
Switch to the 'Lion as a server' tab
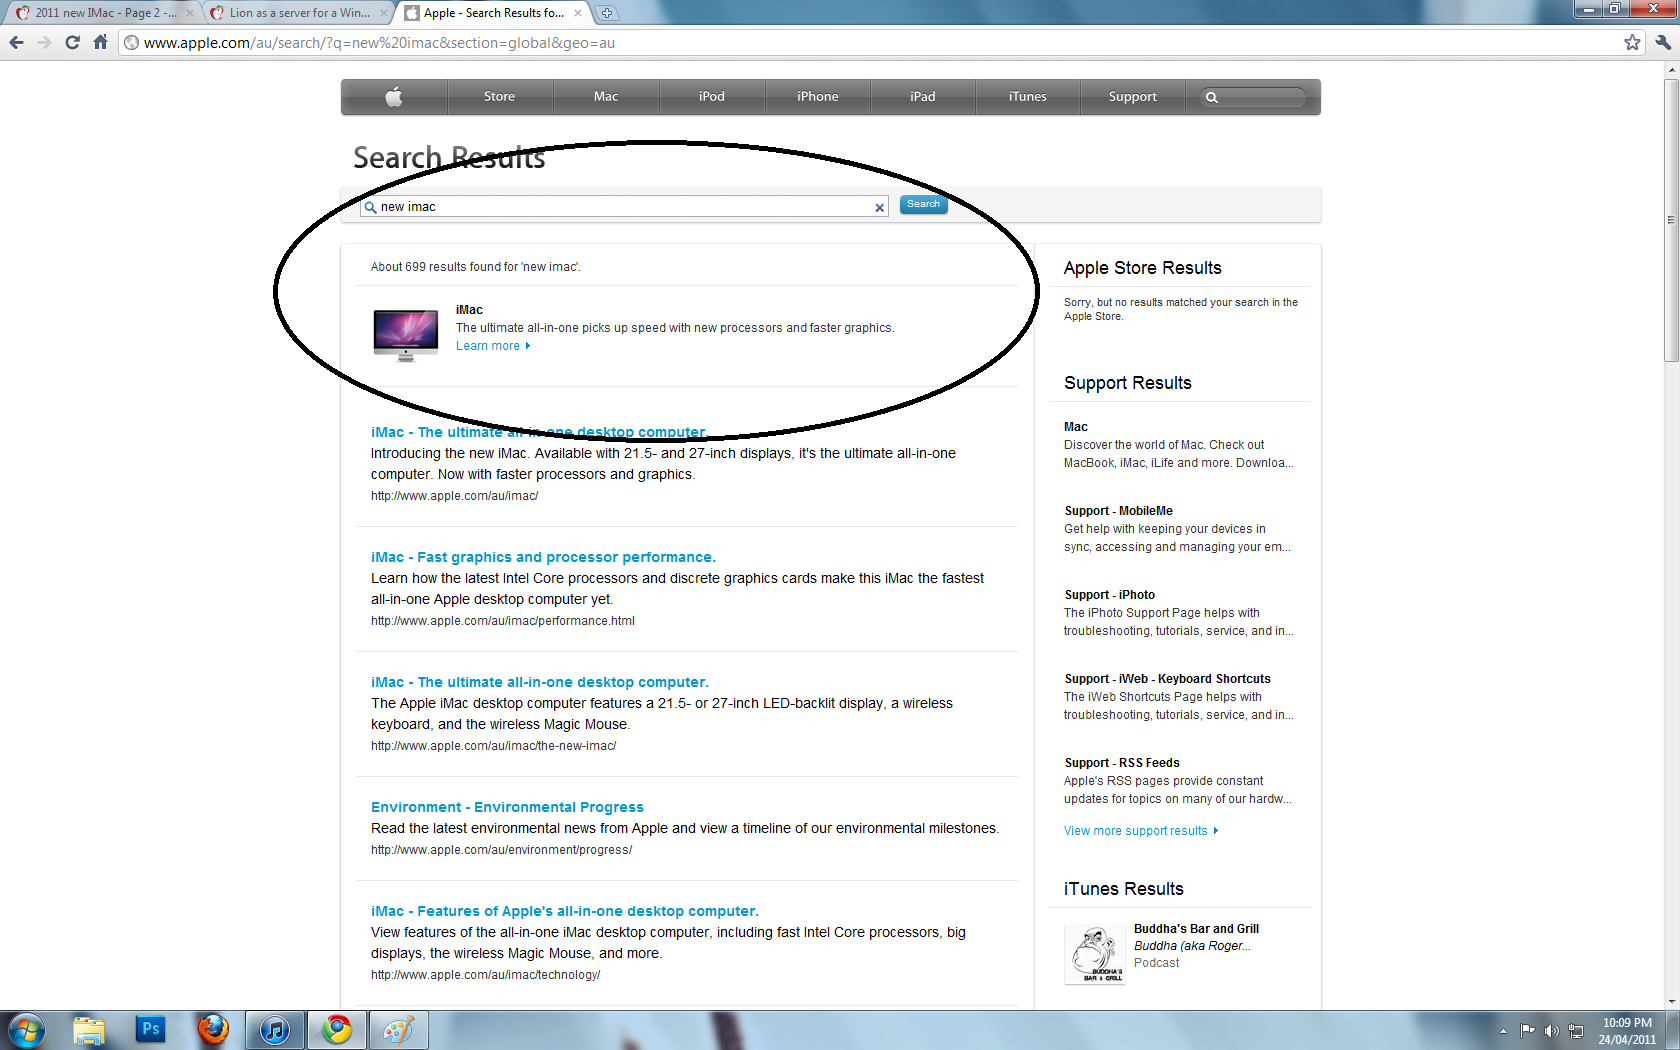[298, 13]
